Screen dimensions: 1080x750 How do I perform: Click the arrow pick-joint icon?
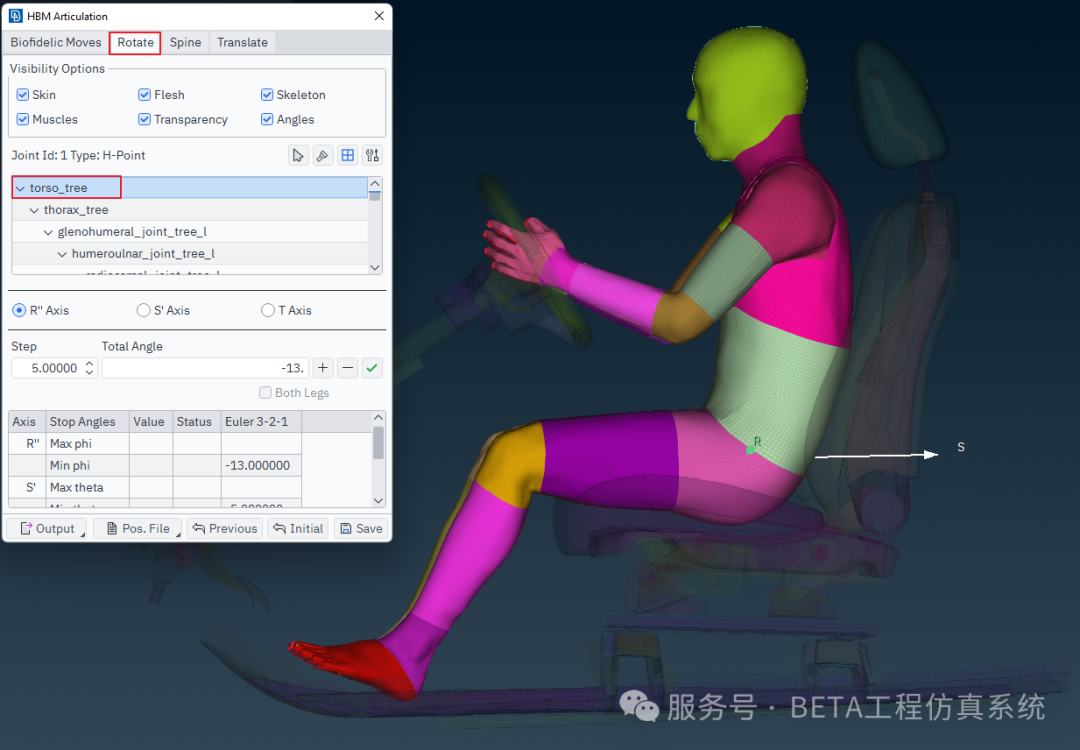(298, 155)
